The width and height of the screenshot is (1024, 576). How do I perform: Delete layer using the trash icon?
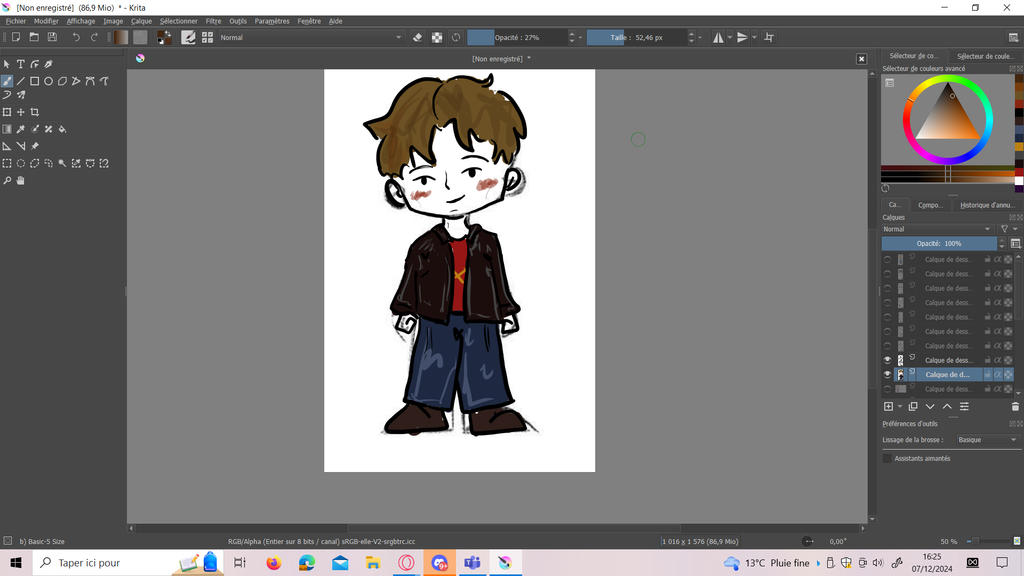pyautogui.click(x=1015, y=407)
